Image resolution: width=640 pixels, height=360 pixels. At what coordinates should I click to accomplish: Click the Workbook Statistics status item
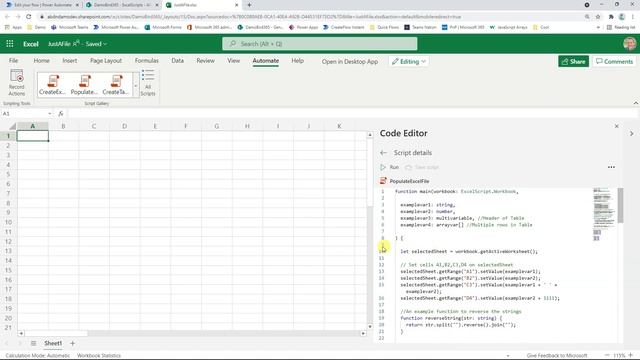pos(99,356)
